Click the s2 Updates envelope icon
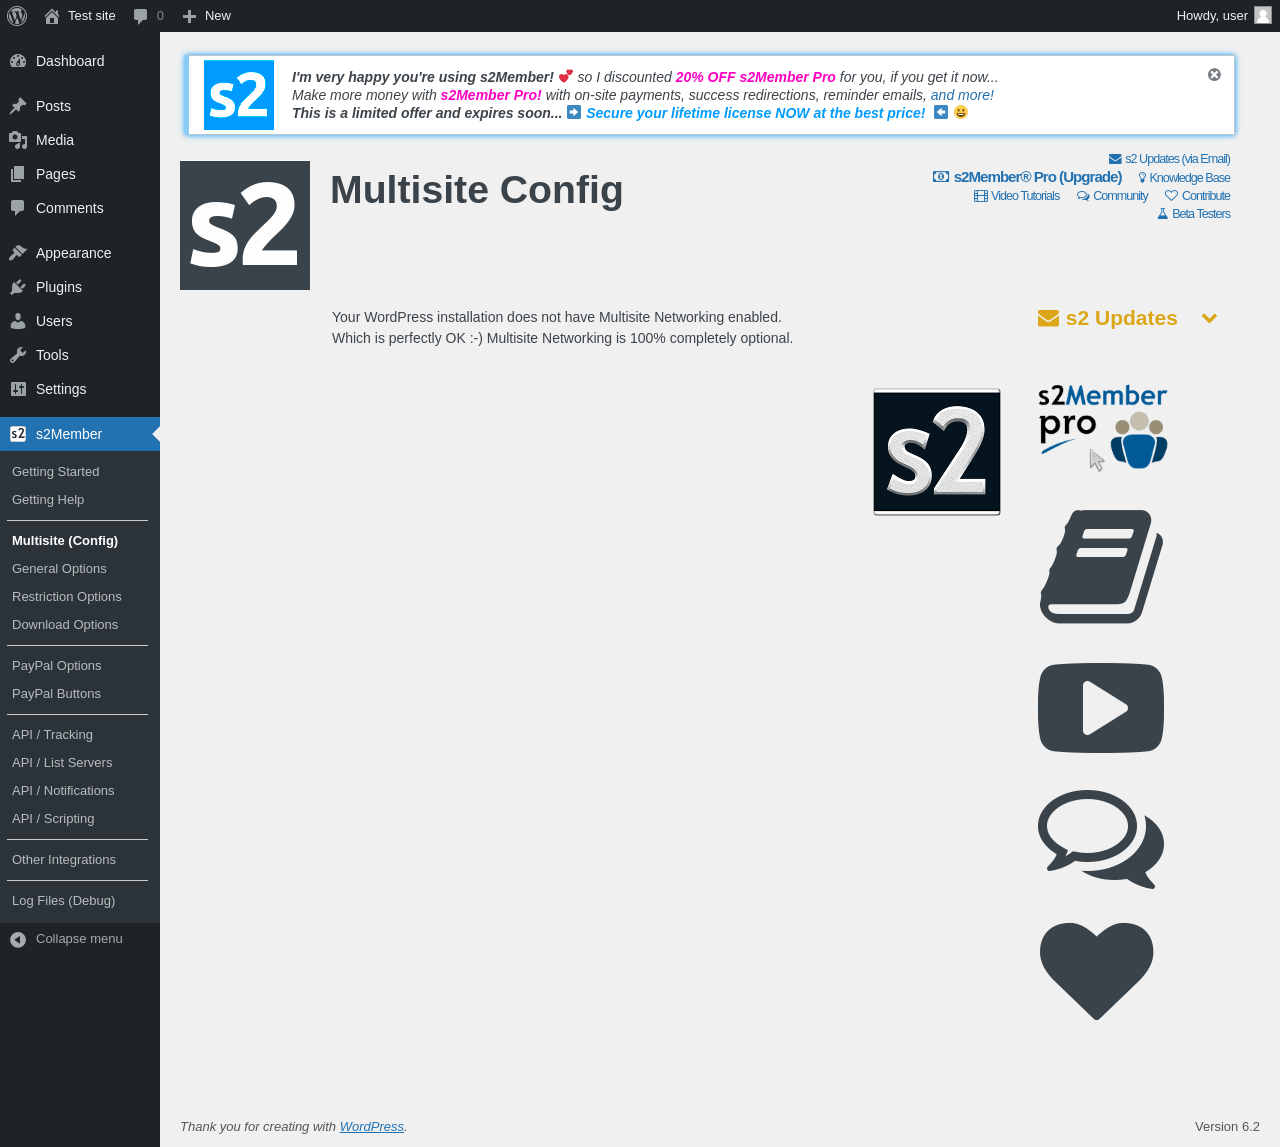 point(1048,318)
